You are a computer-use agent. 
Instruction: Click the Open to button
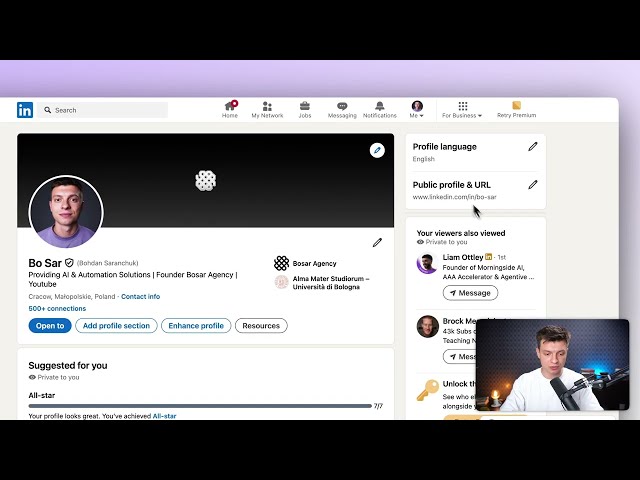click(50, 326)
